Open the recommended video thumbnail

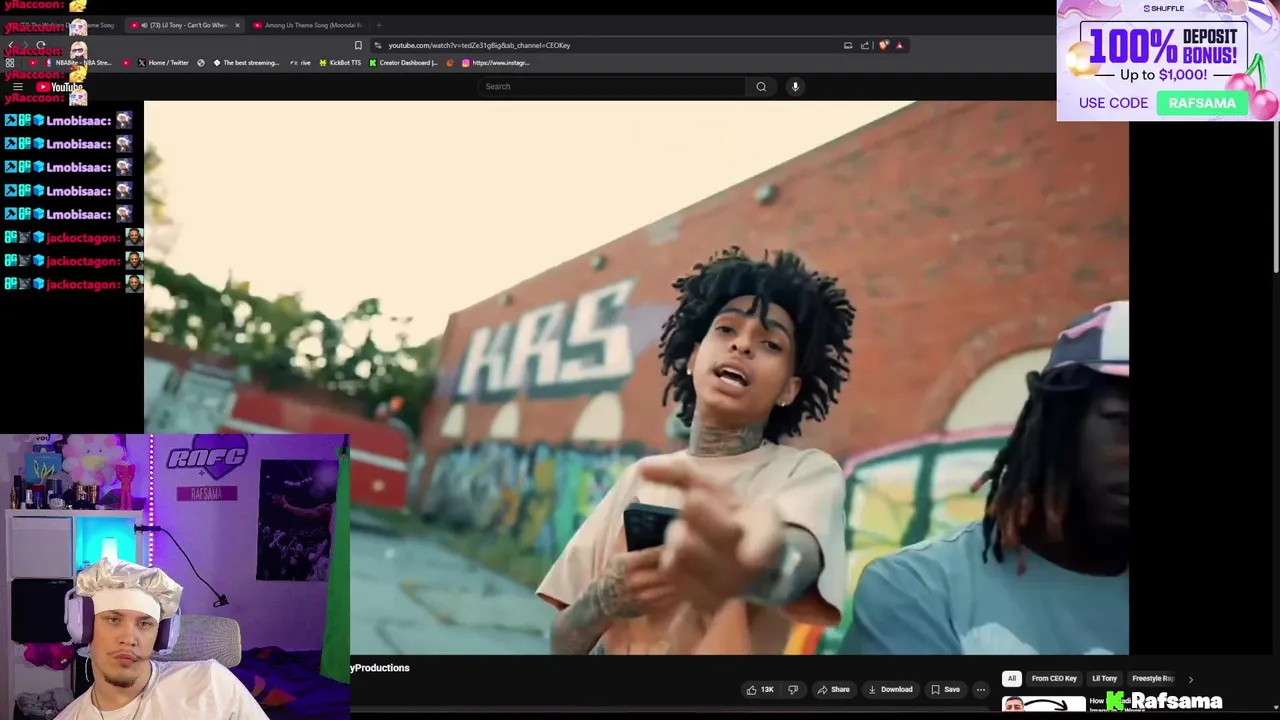pyautogui.click(x=1043, y=704)
